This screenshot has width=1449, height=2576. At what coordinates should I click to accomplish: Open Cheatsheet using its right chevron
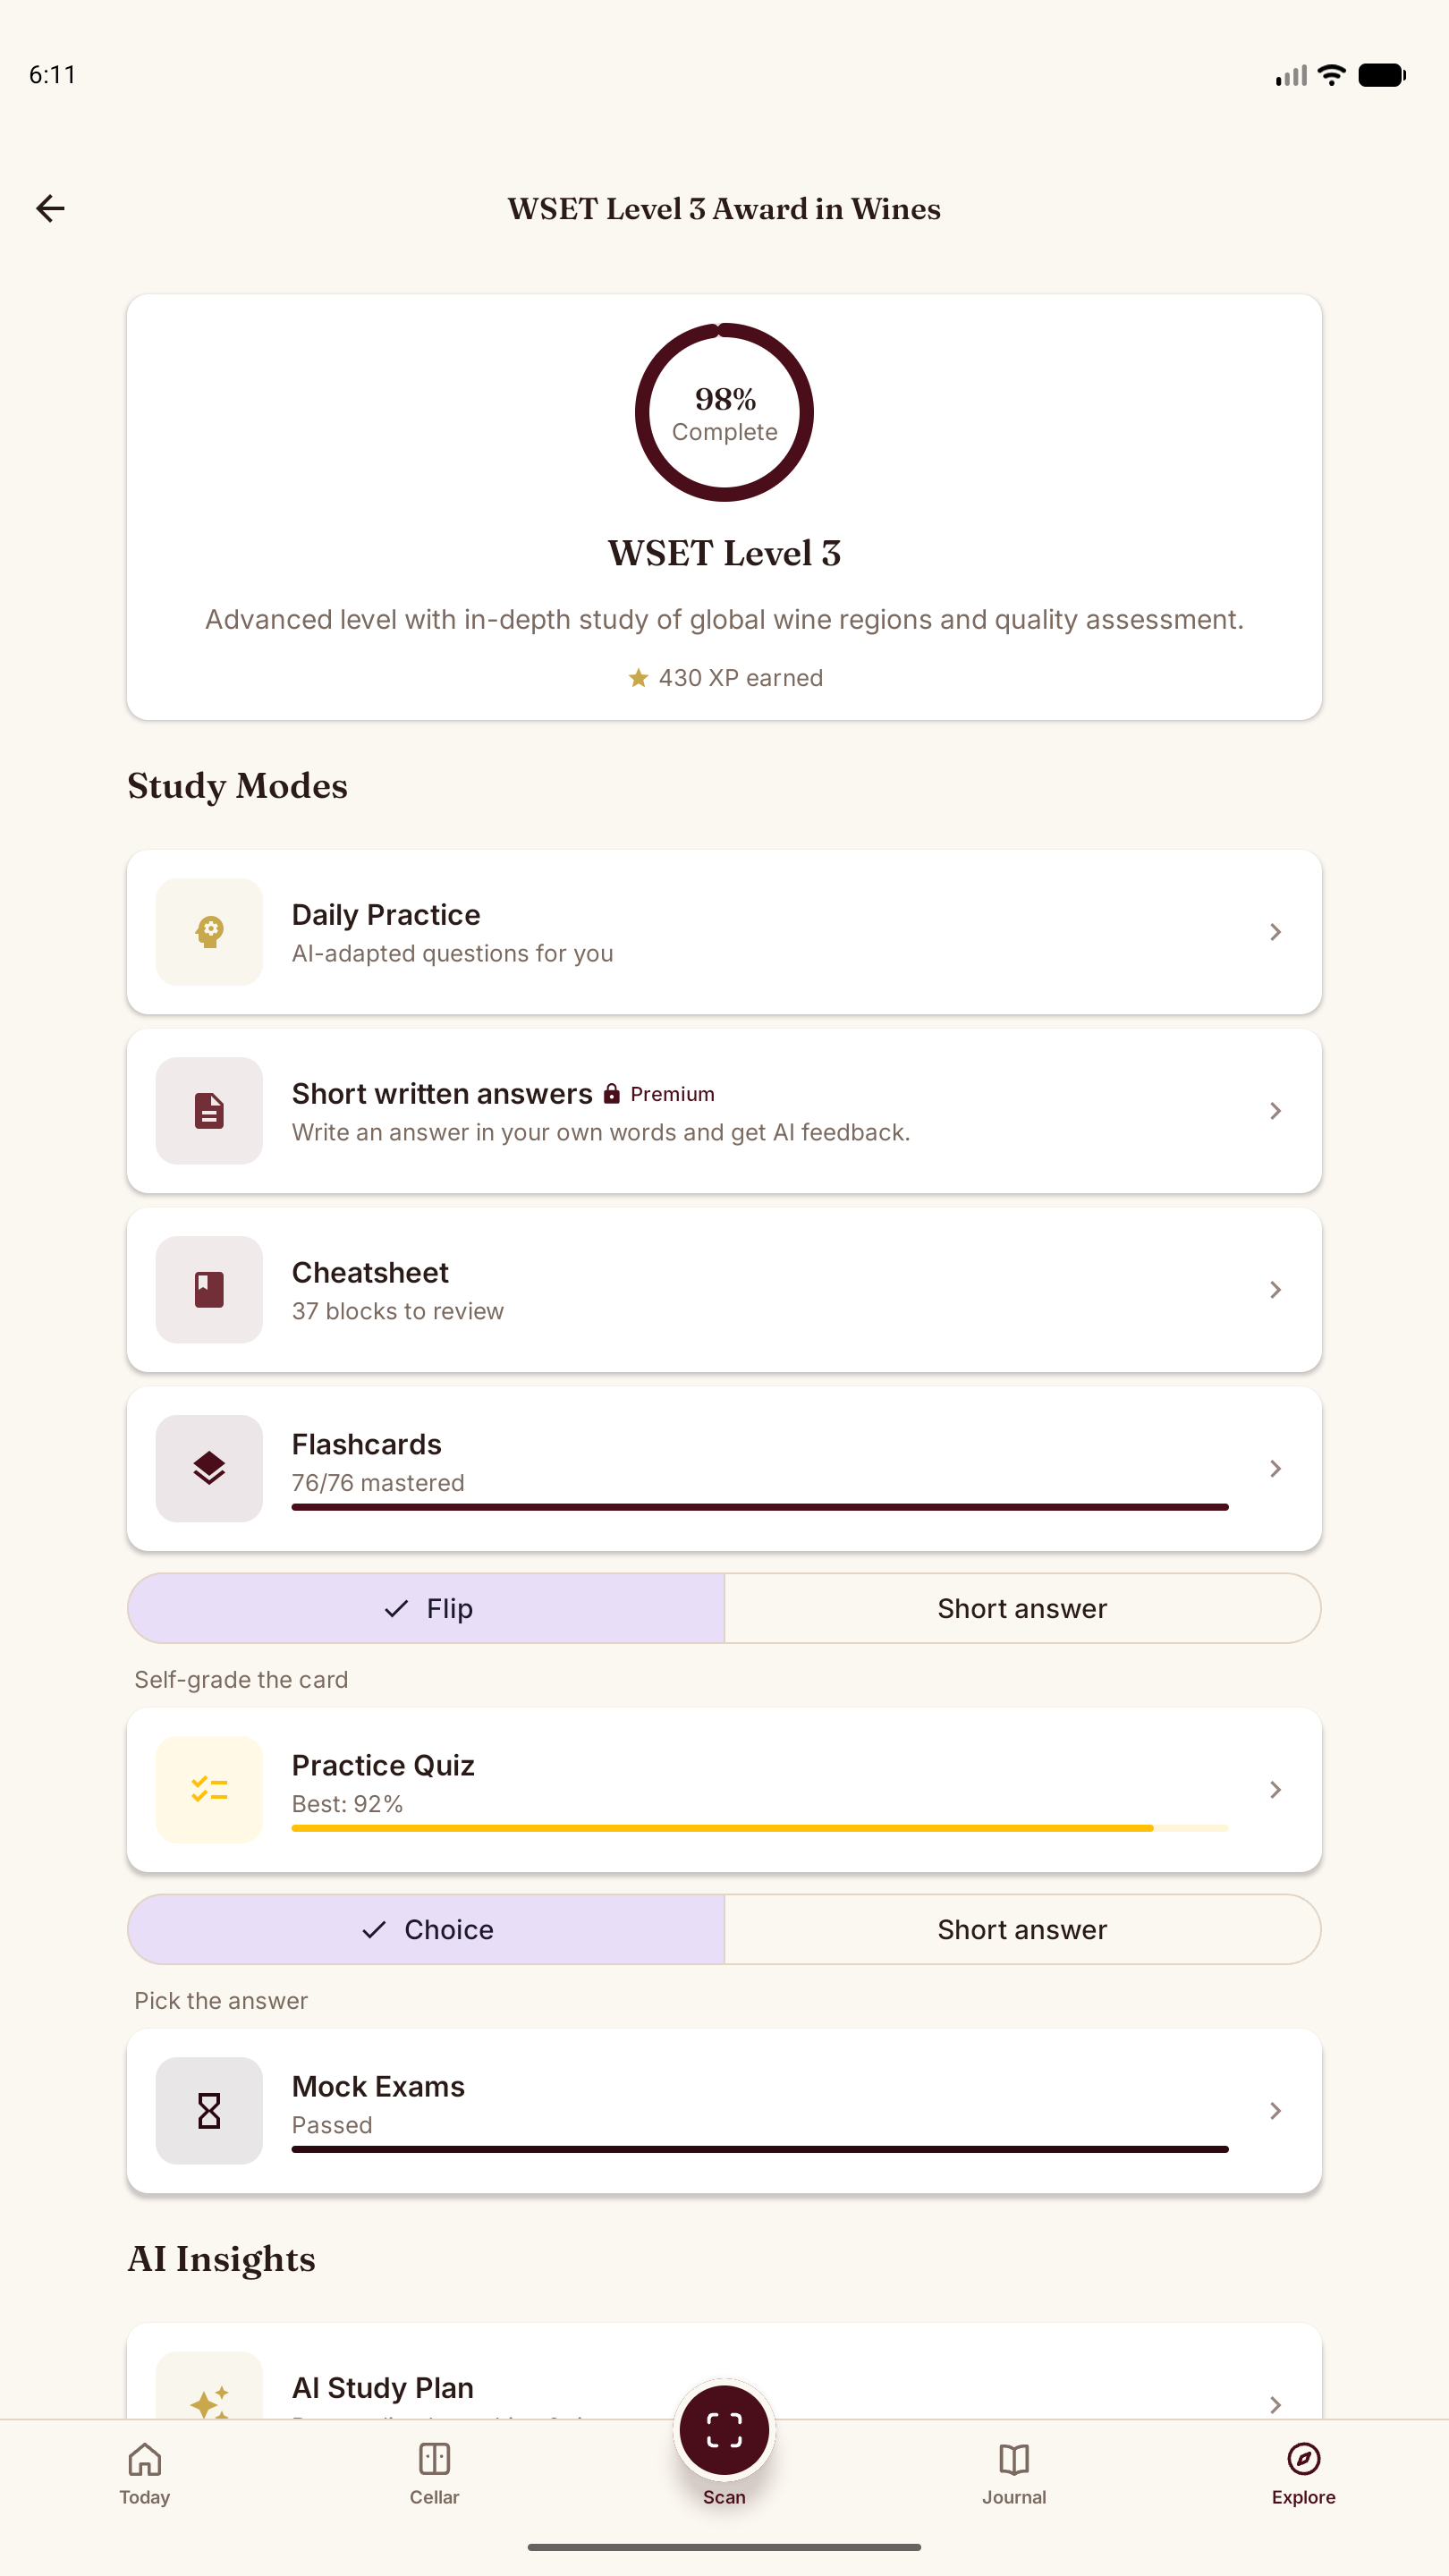(x=1275, y=1290)
